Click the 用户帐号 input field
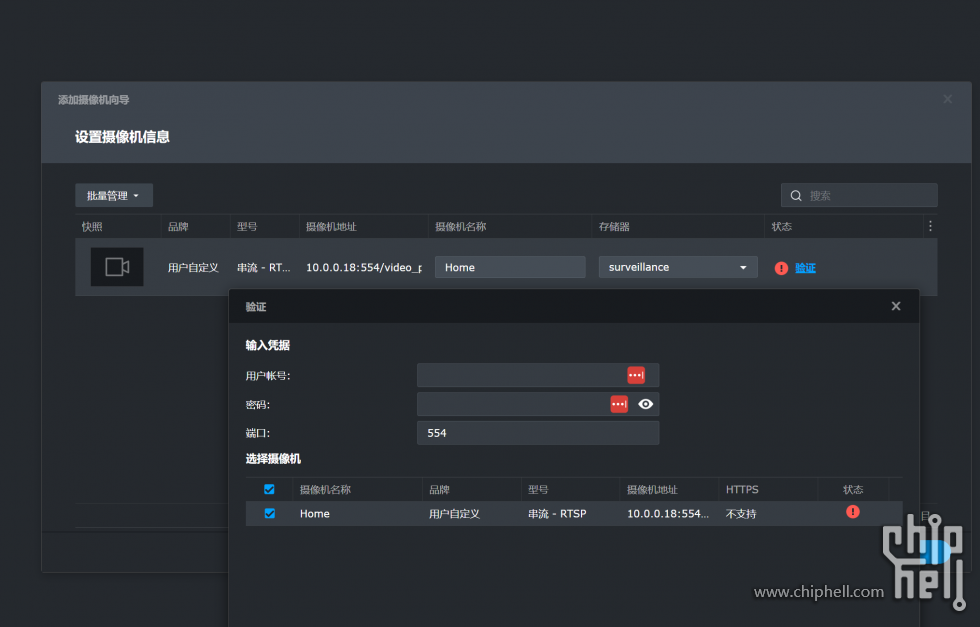 538,375
